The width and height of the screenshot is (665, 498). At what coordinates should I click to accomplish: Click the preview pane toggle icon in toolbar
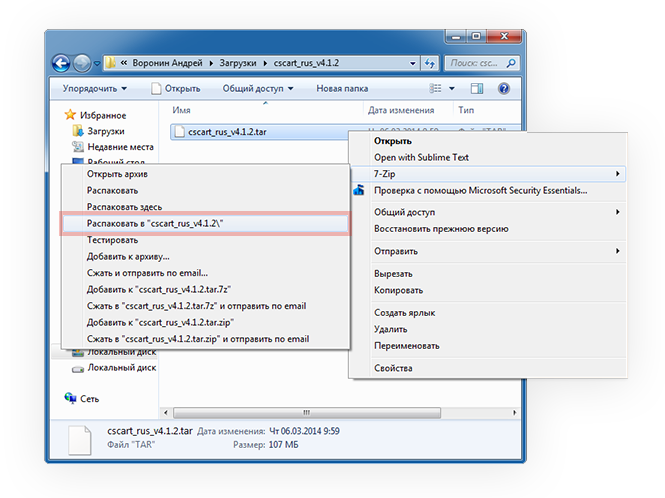click(482, 88)
